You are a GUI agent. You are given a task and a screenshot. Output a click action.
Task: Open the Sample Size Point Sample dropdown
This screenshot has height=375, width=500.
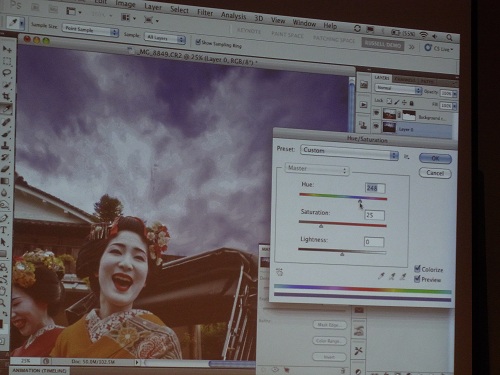pos(90,30)
